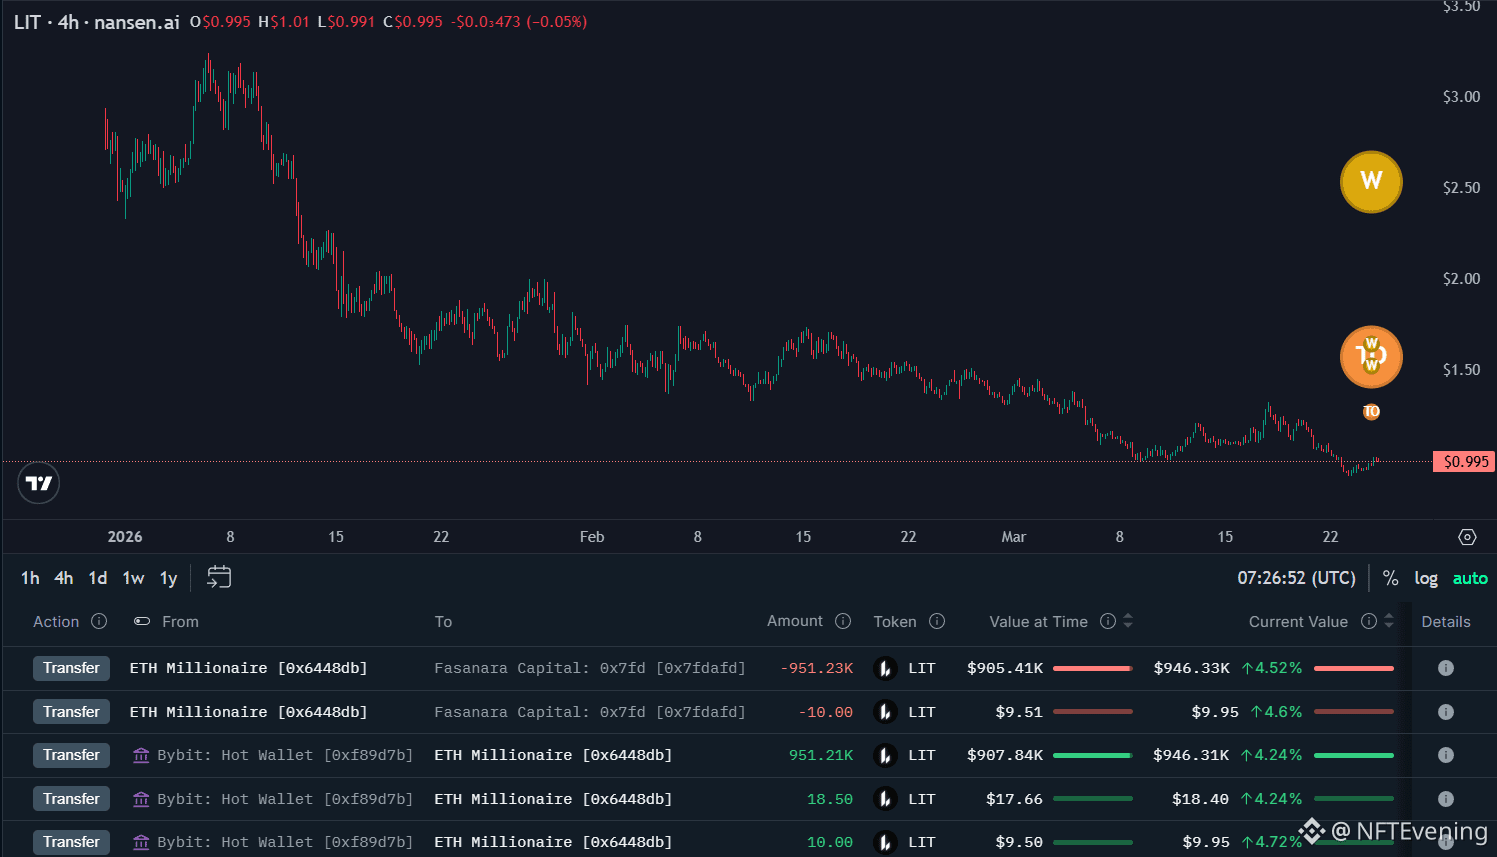The image size is (1497, 857).
Task: Open ETH Millionaire sender in the -951.23K row
Action: pos(249,668)
